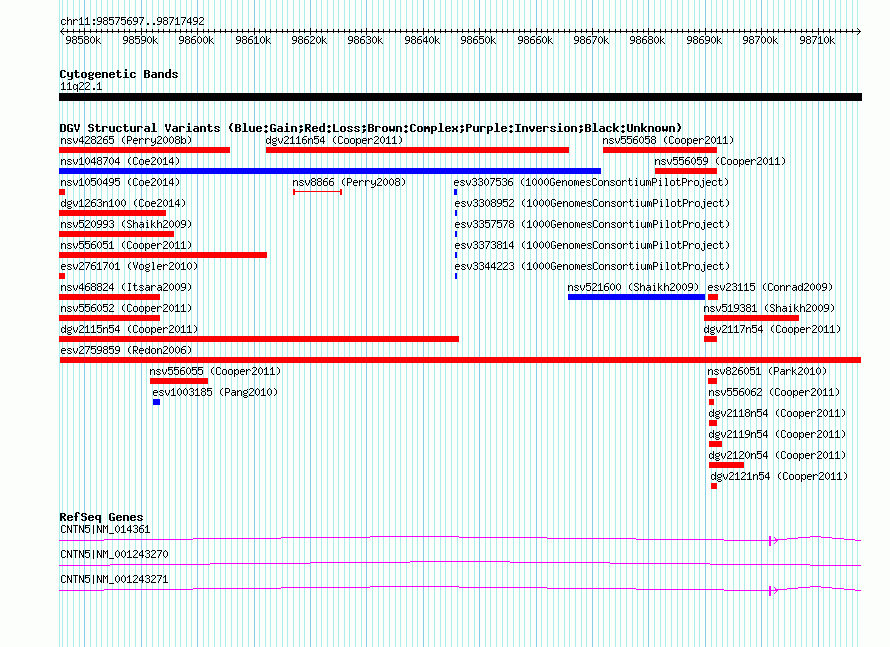Click the exon arrow marker on CNTN5|NM_014361
890x647 pixels.
click(x=773, y=541)
